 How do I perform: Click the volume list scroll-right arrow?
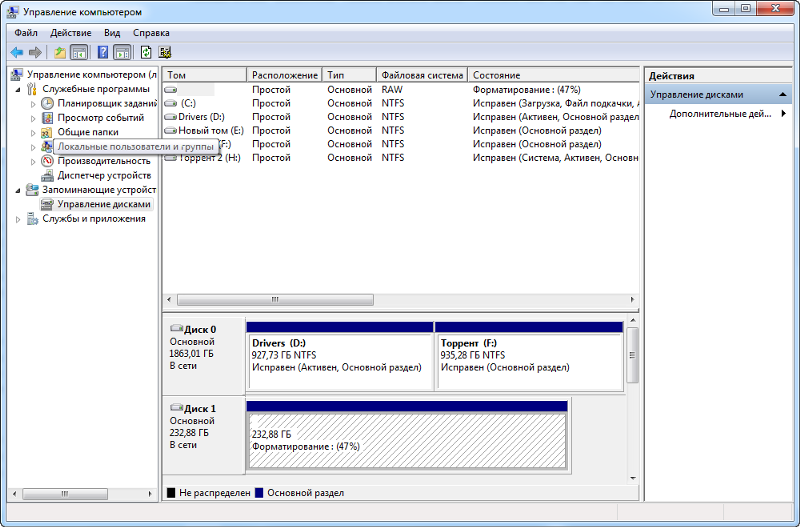[632, 299]
